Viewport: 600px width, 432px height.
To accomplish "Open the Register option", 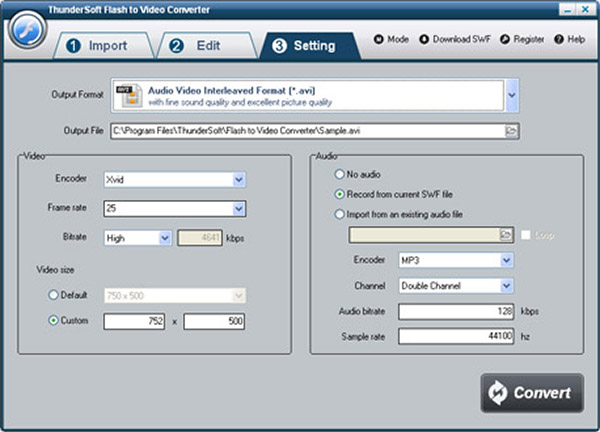I will click(x=522, y=39).
